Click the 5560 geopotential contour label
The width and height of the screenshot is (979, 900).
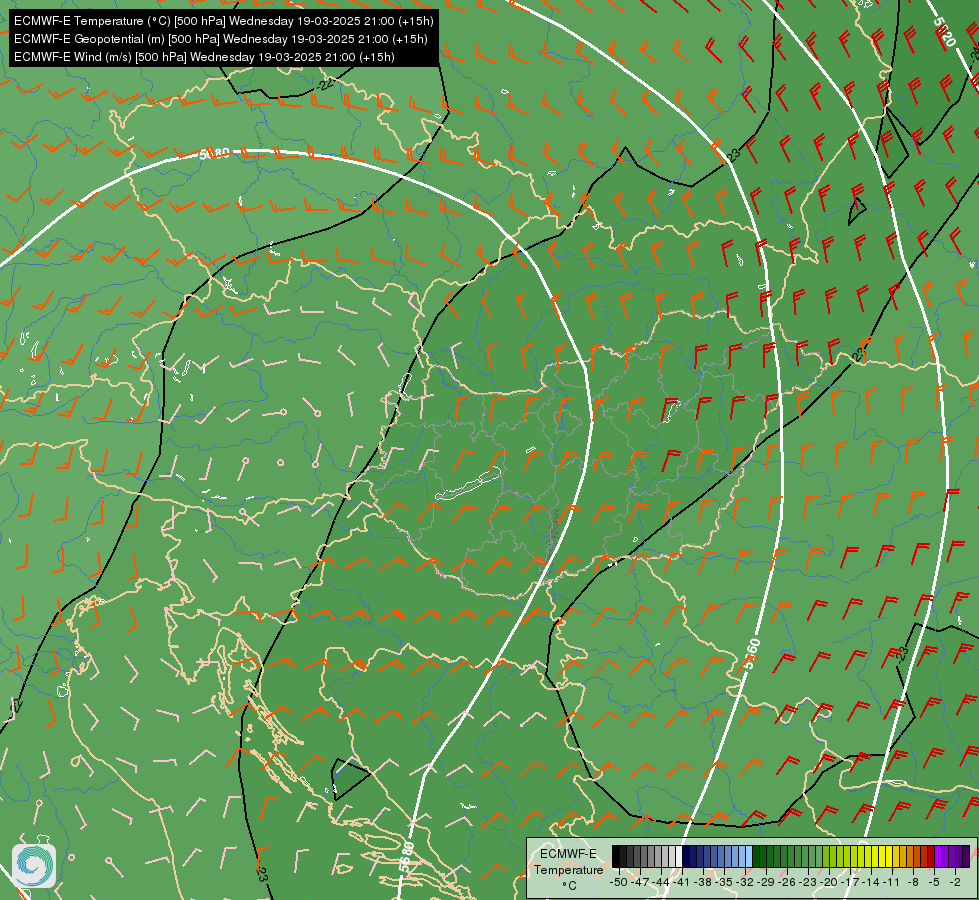click(x=752, y=653)
